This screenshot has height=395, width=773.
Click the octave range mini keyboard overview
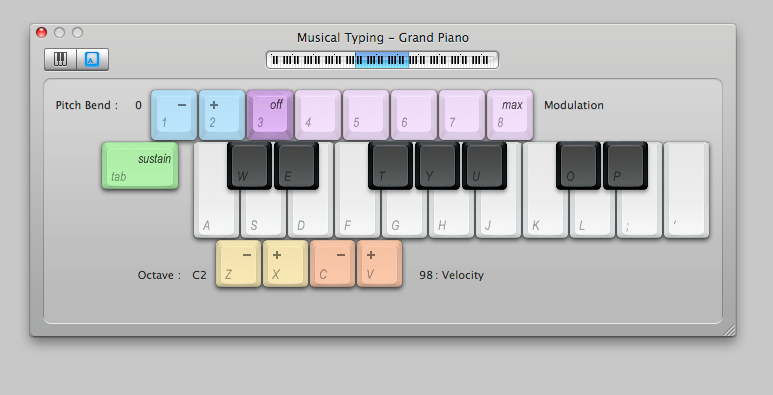tap(382, 60)
